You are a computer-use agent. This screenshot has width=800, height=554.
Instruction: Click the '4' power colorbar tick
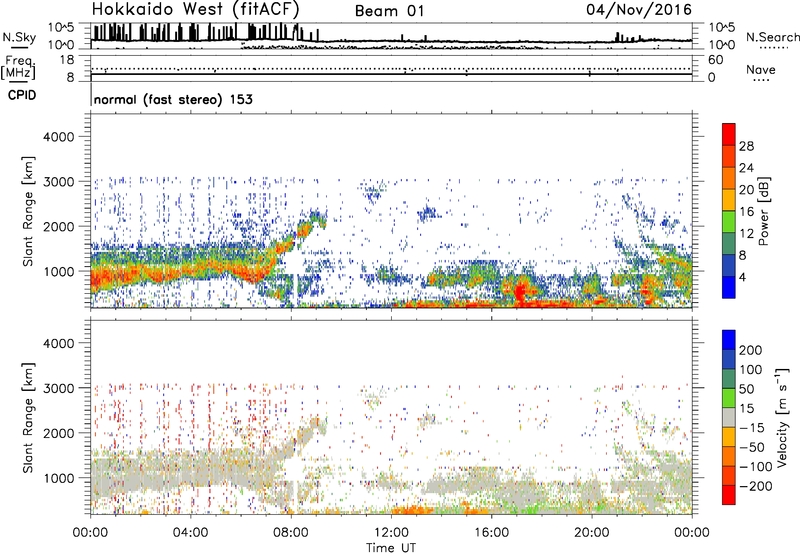pos(742,277)
